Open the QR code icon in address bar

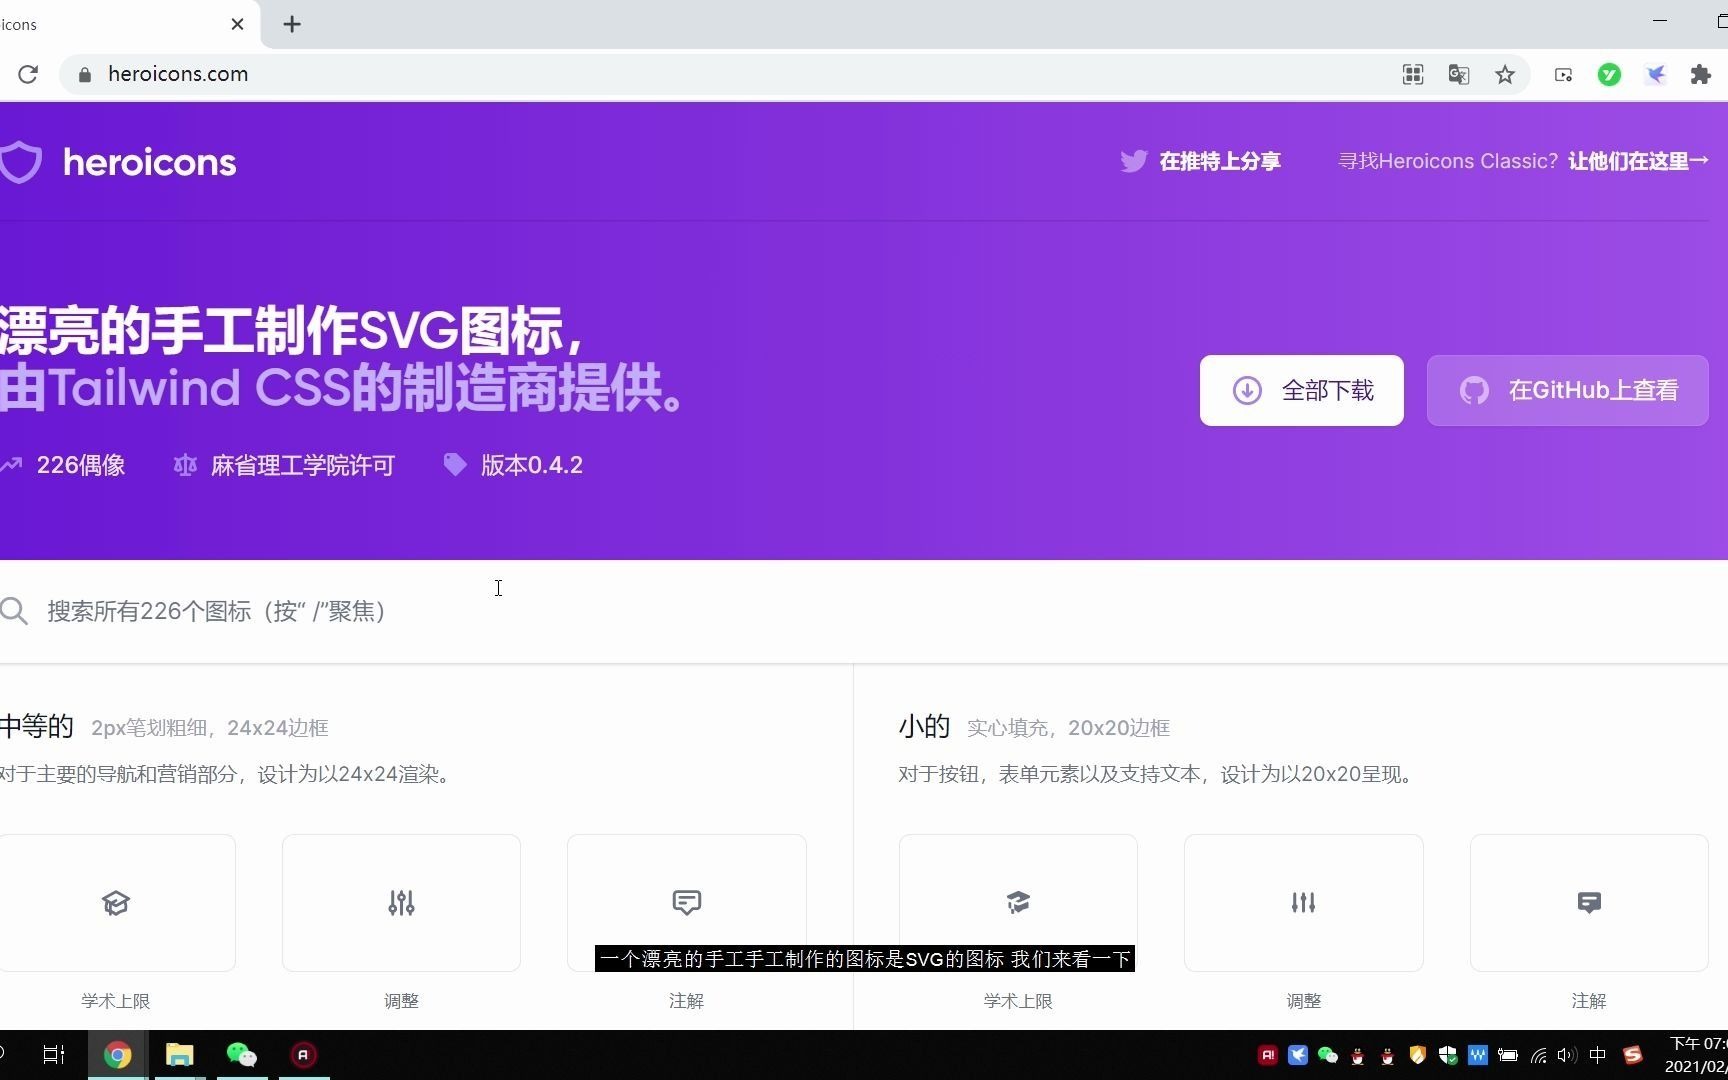click(1412, 74)
